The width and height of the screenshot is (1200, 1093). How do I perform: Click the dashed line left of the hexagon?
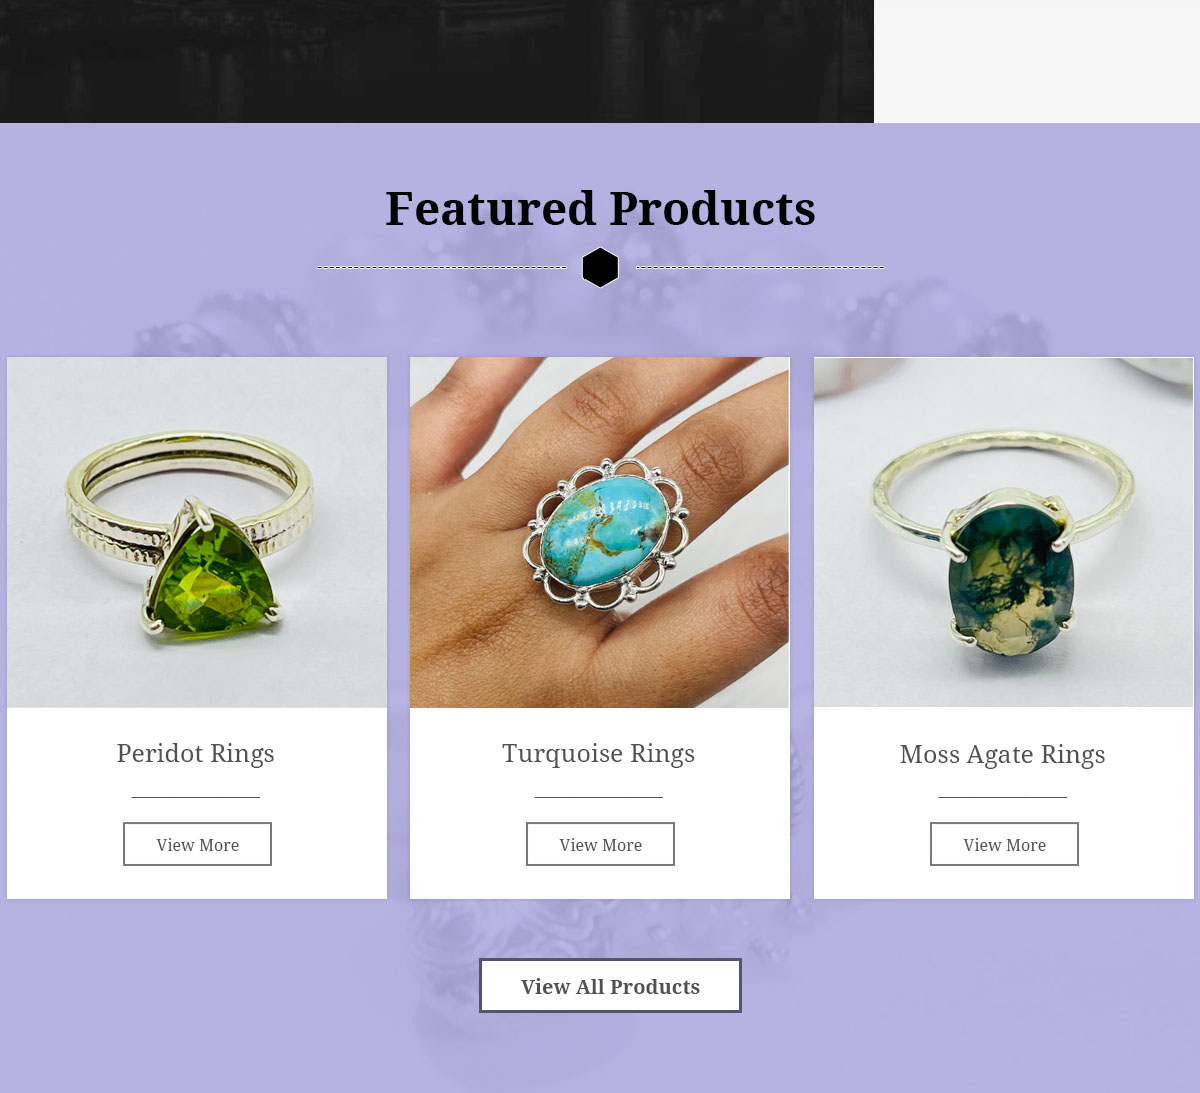[x=442, y=267]
